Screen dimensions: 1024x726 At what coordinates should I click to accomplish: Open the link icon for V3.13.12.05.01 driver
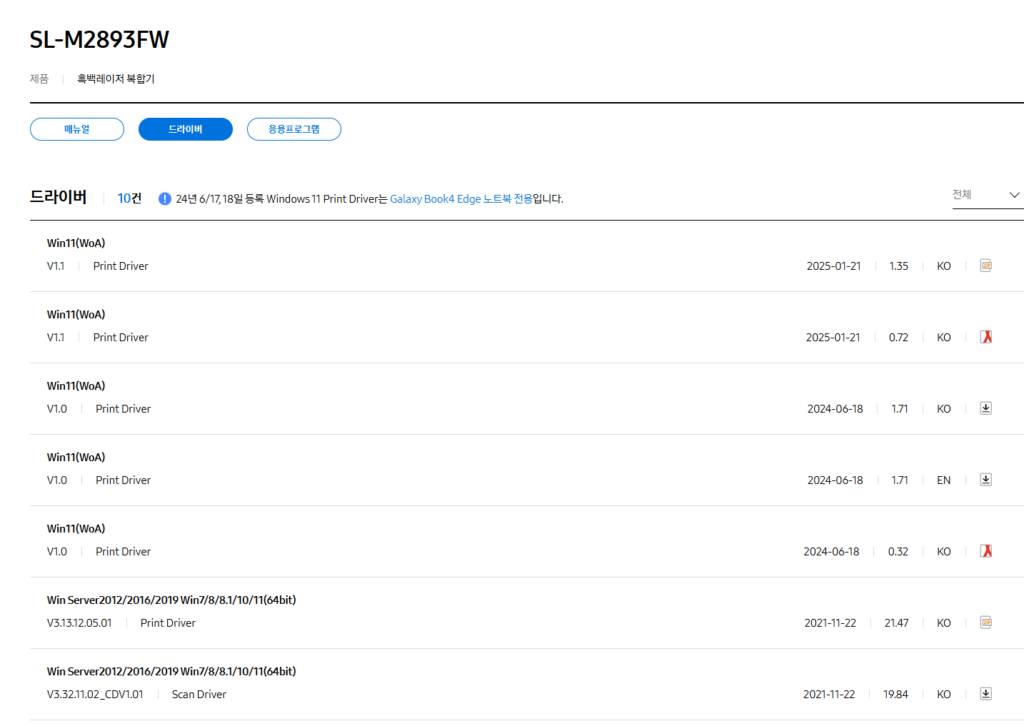pyautogui.click(x=985, y=622)
